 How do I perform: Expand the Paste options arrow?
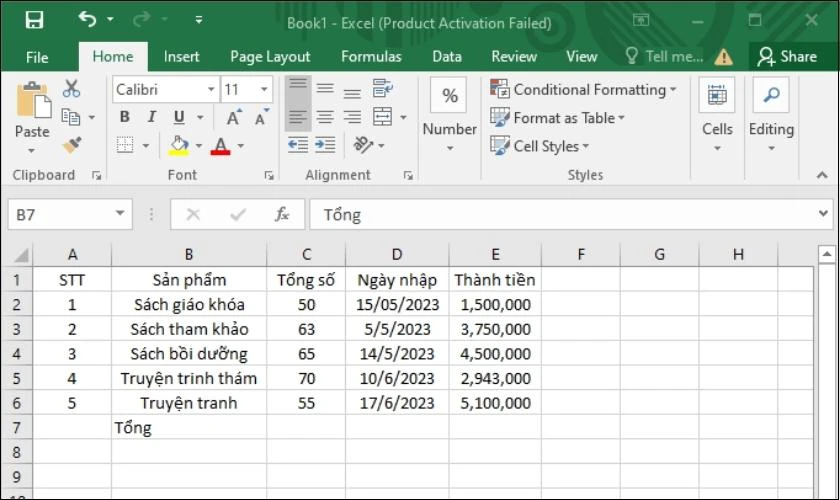pos(32,151)
